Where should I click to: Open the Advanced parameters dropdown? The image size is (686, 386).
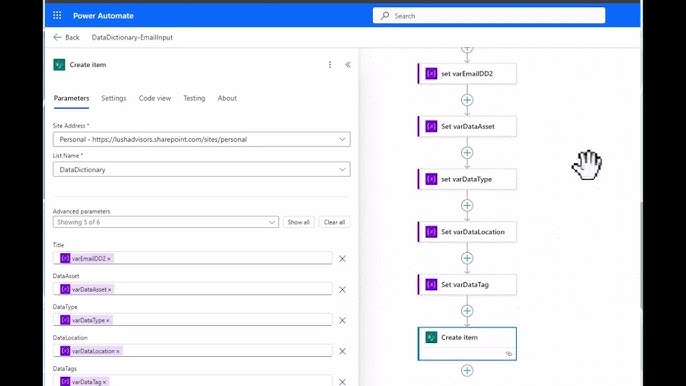pos(165,222)
